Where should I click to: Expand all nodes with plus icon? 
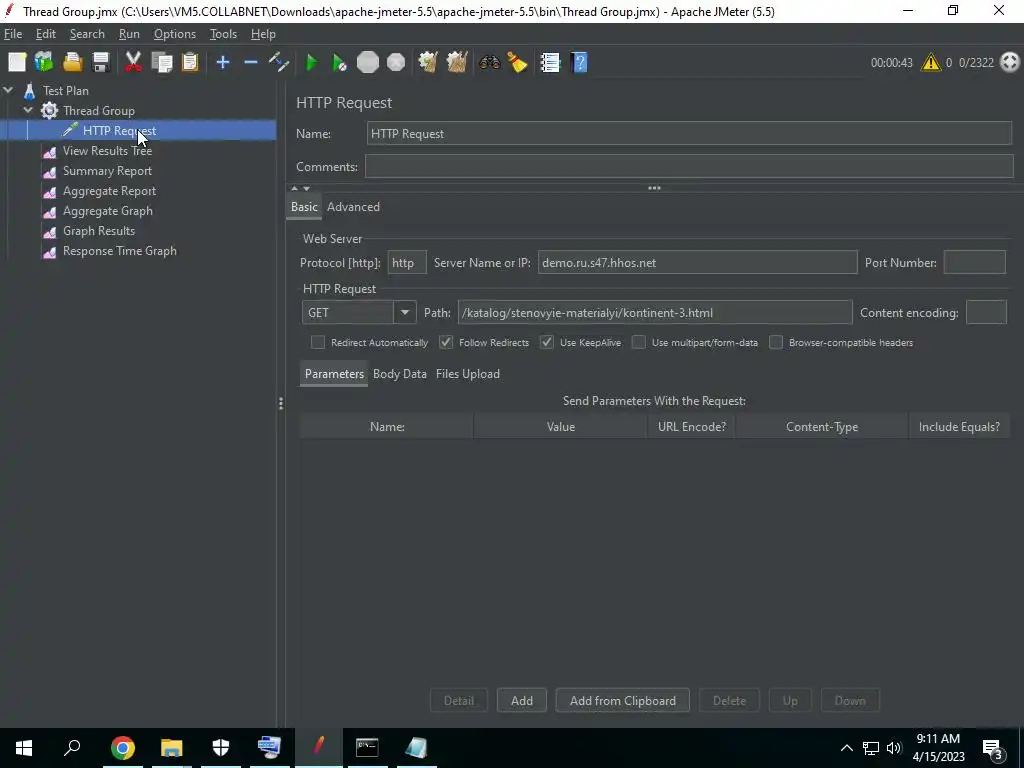(223, 62)
